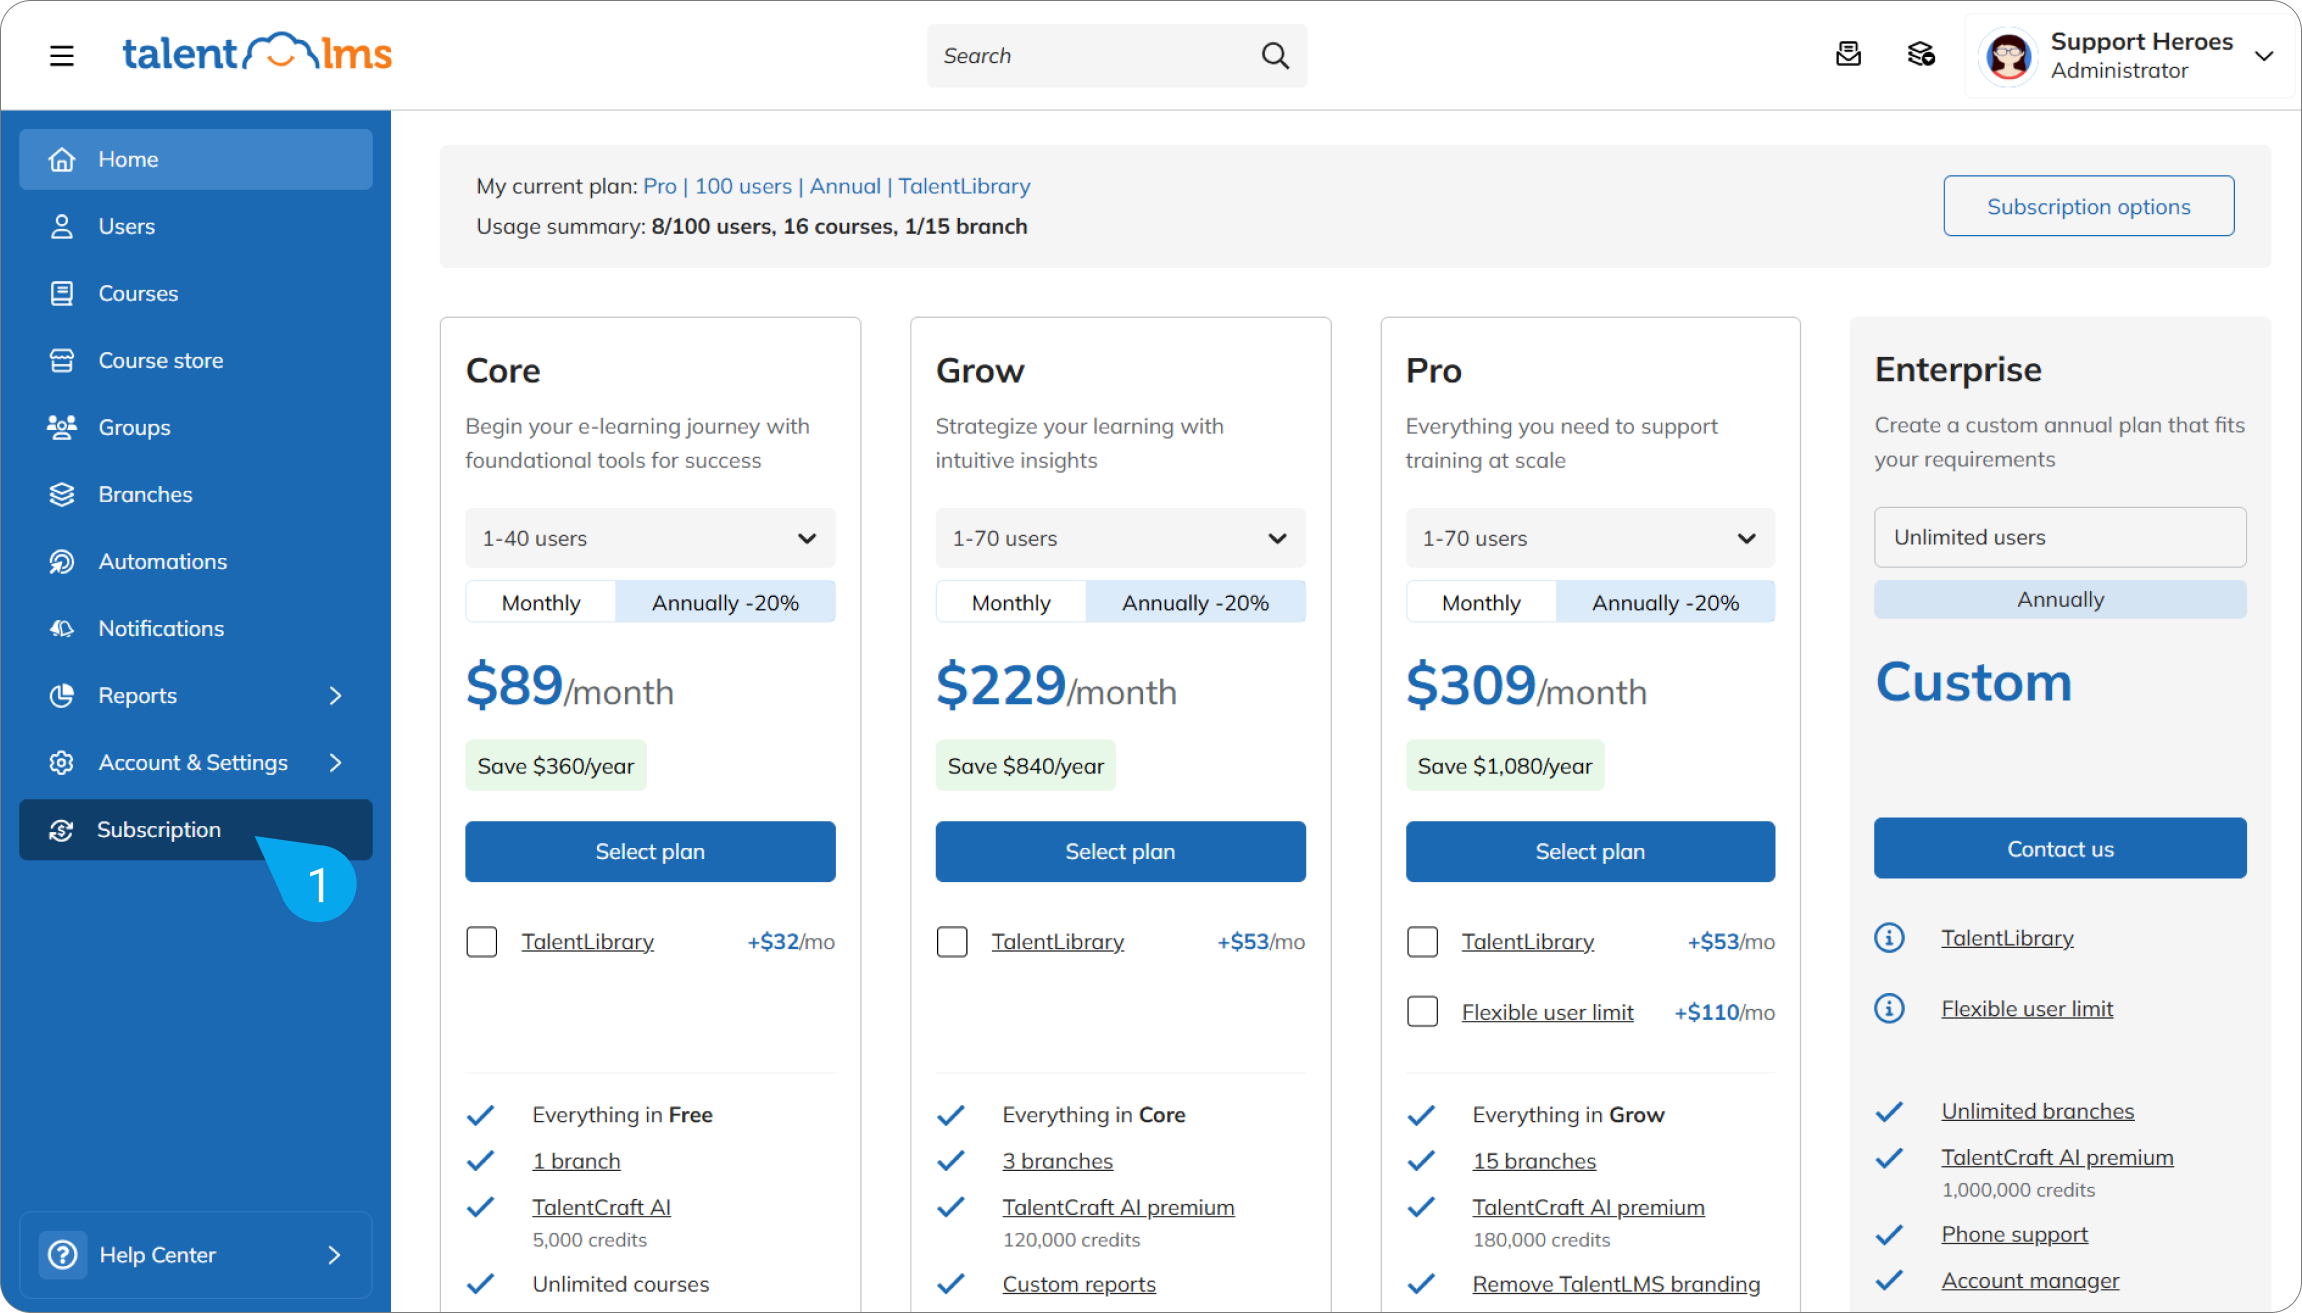Open Remove TalentLMS branding link
2302x1313 pixels.
tap(1616, 1284)
